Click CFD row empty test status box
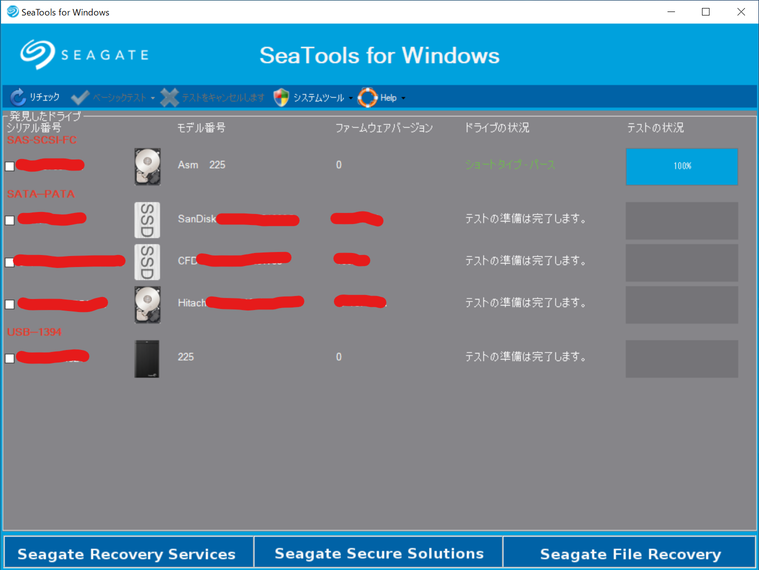 682,263
